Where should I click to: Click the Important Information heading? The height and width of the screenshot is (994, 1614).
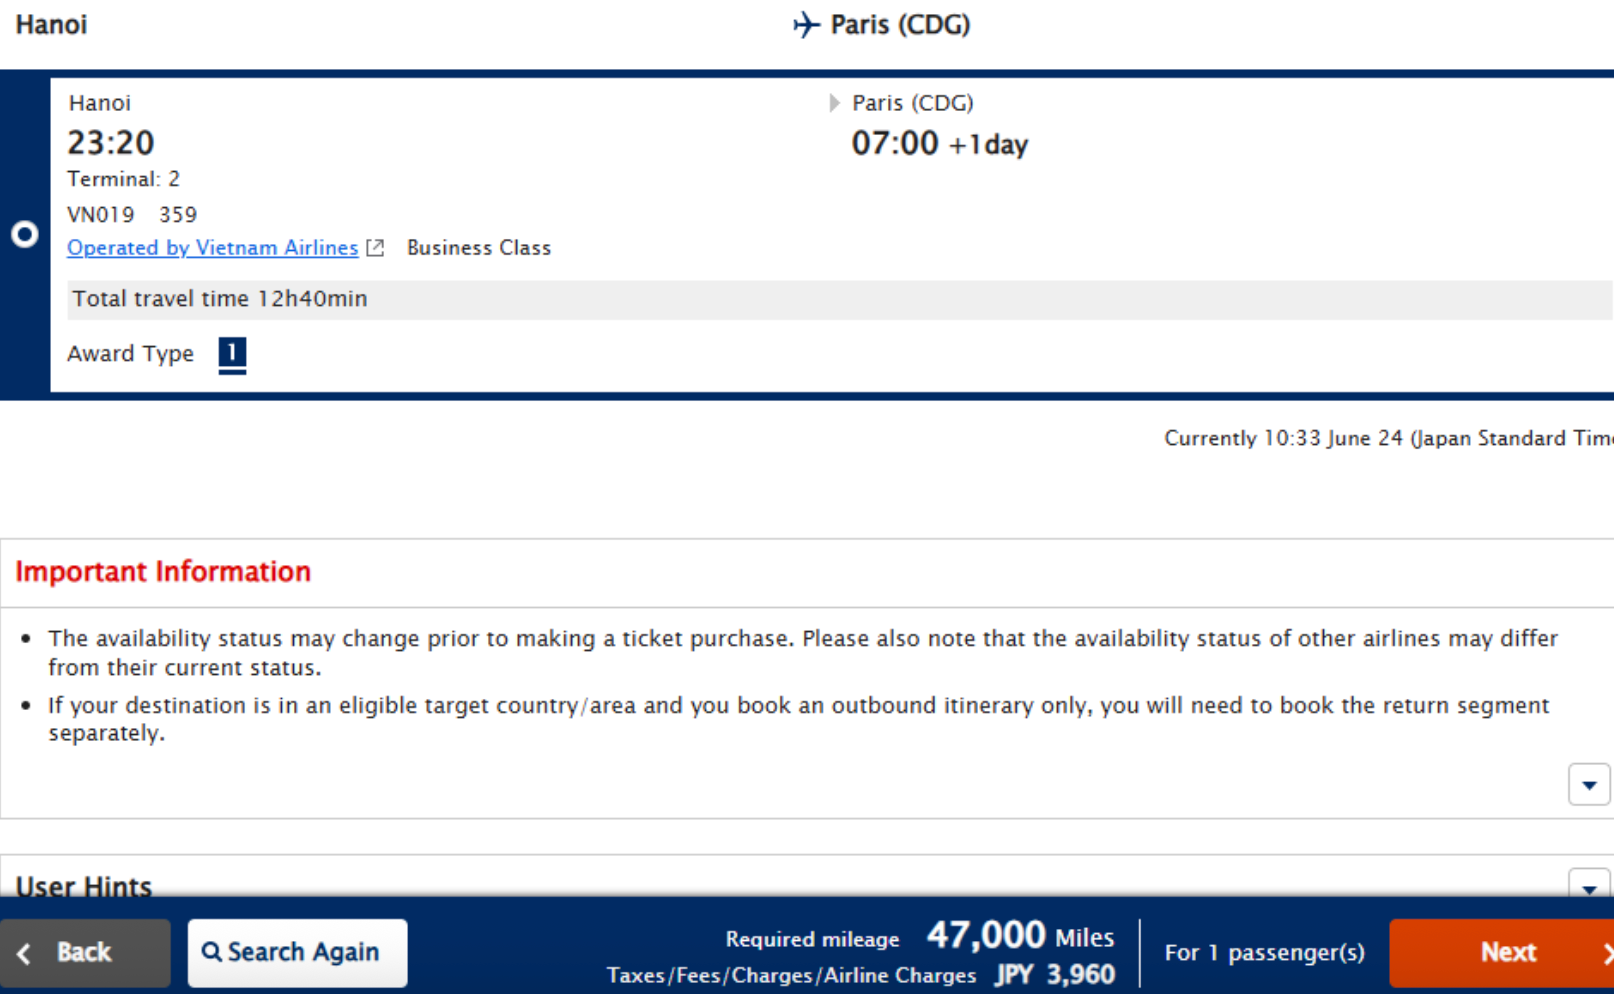163,571
